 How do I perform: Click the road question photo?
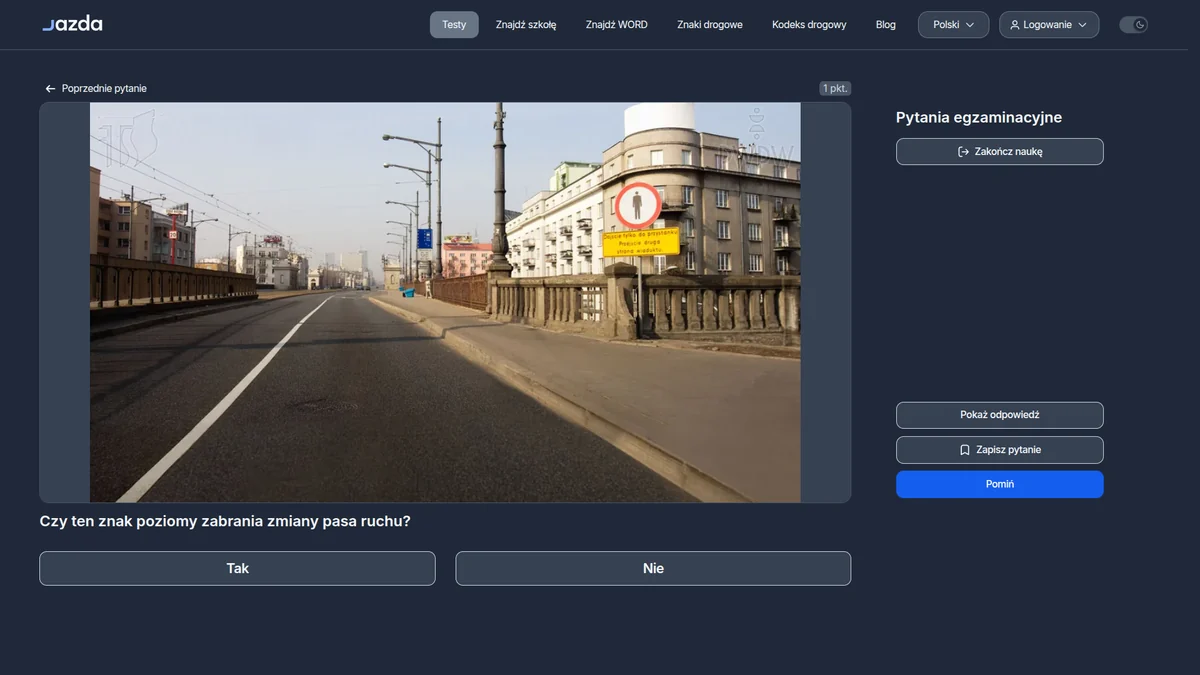tap(445, 302)
